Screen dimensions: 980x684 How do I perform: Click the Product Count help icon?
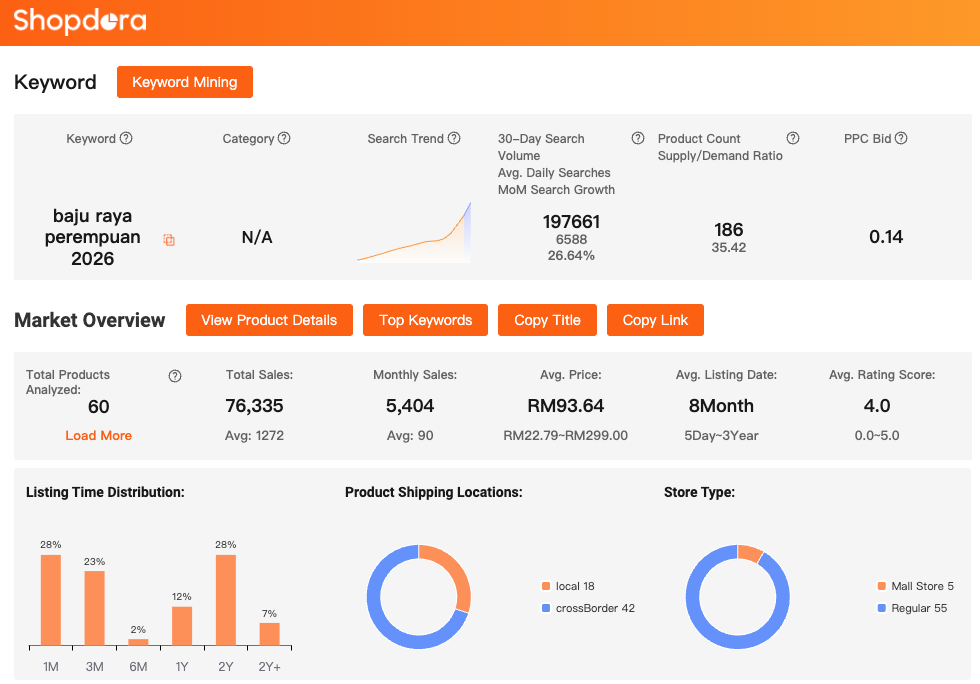coord(793,139)
